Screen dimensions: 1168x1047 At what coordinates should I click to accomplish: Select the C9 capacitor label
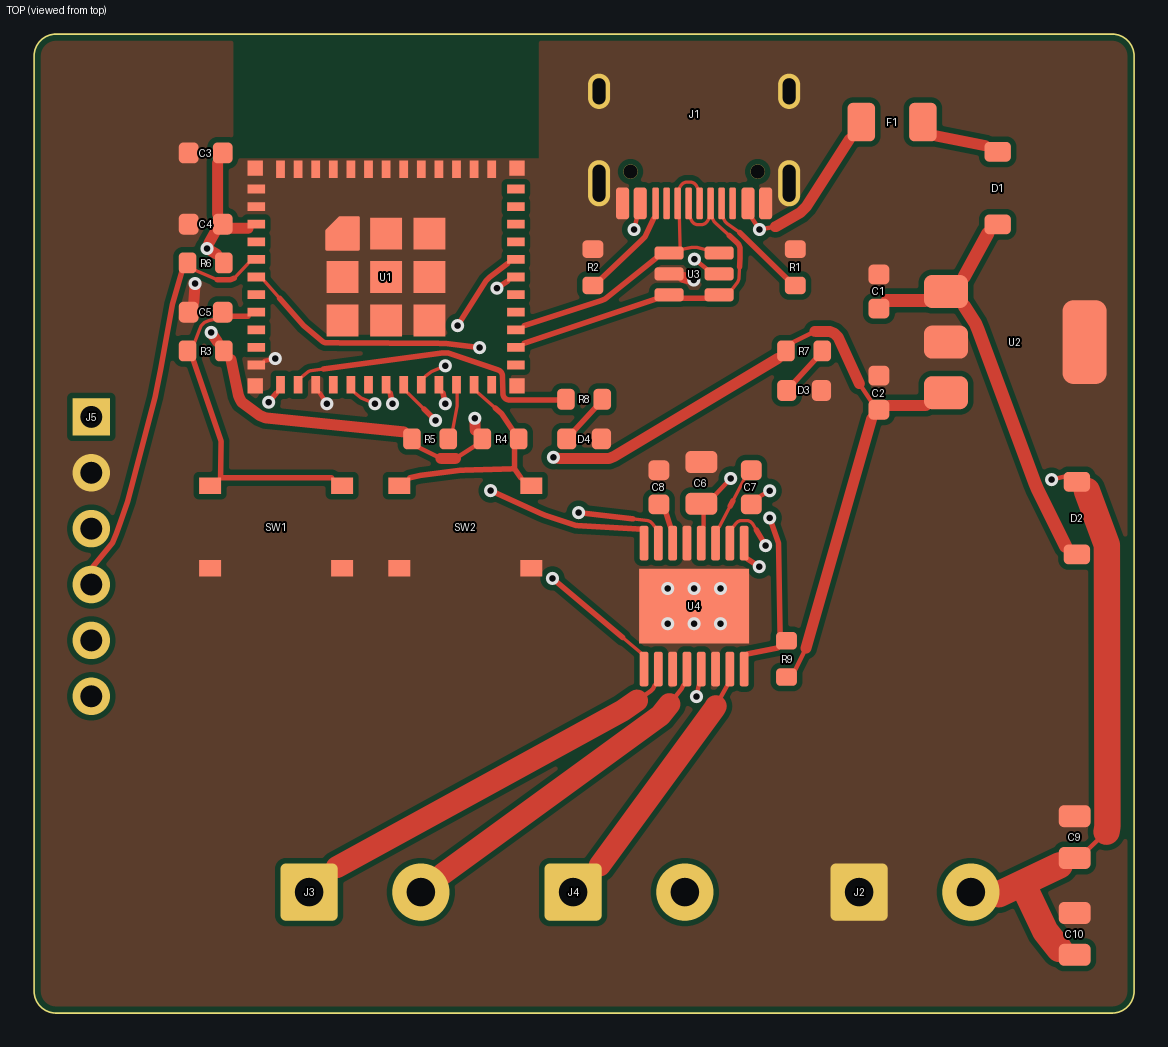tap(1073, 837)
